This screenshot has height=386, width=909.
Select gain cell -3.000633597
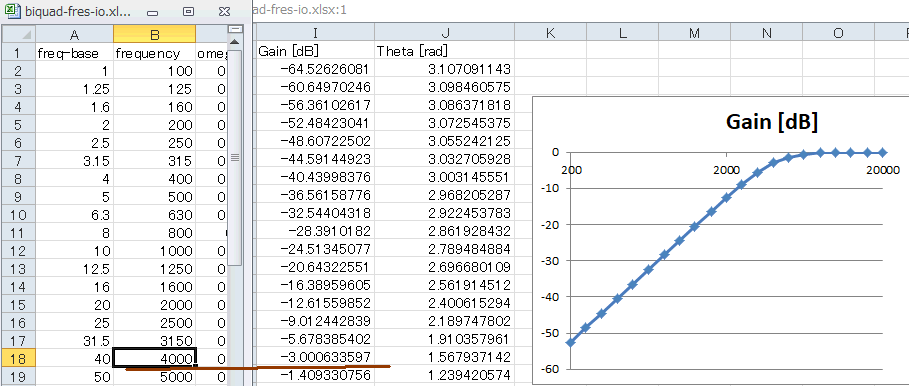(315, 356)
